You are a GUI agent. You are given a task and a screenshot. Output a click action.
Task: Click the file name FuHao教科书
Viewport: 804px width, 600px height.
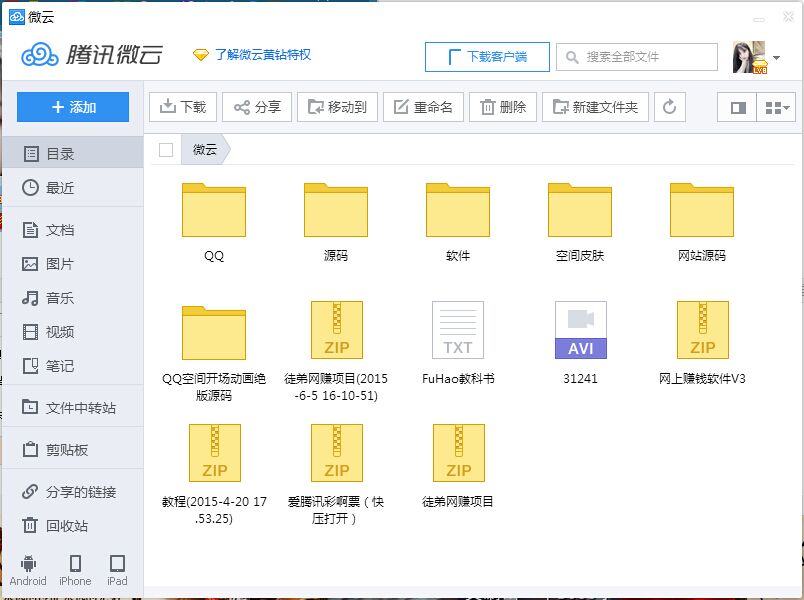coord(458,379)
